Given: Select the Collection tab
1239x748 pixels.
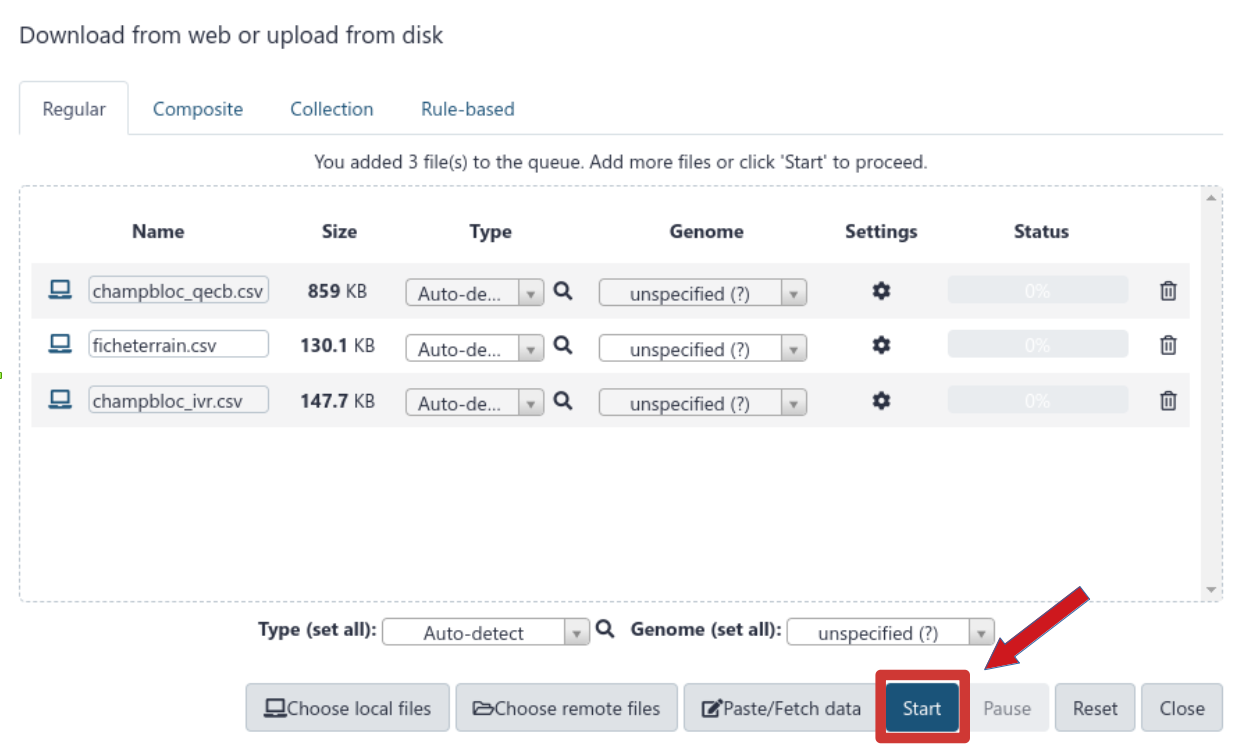Looking at the screenshot, I should pyautogui.click(x=332, y=109).
